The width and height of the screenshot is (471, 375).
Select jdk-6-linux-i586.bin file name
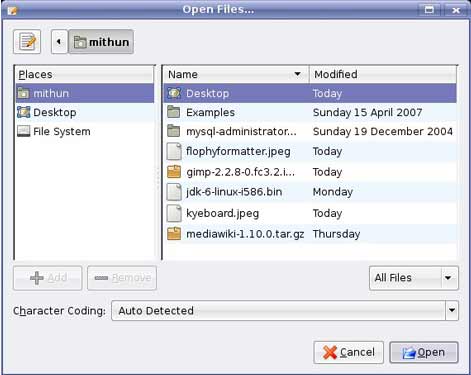click(x=234, y=192)
